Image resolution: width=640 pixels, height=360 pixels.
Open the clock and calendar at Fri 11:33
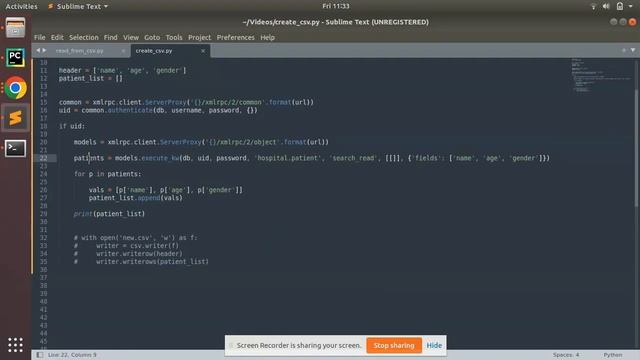[x=336, y=6]
